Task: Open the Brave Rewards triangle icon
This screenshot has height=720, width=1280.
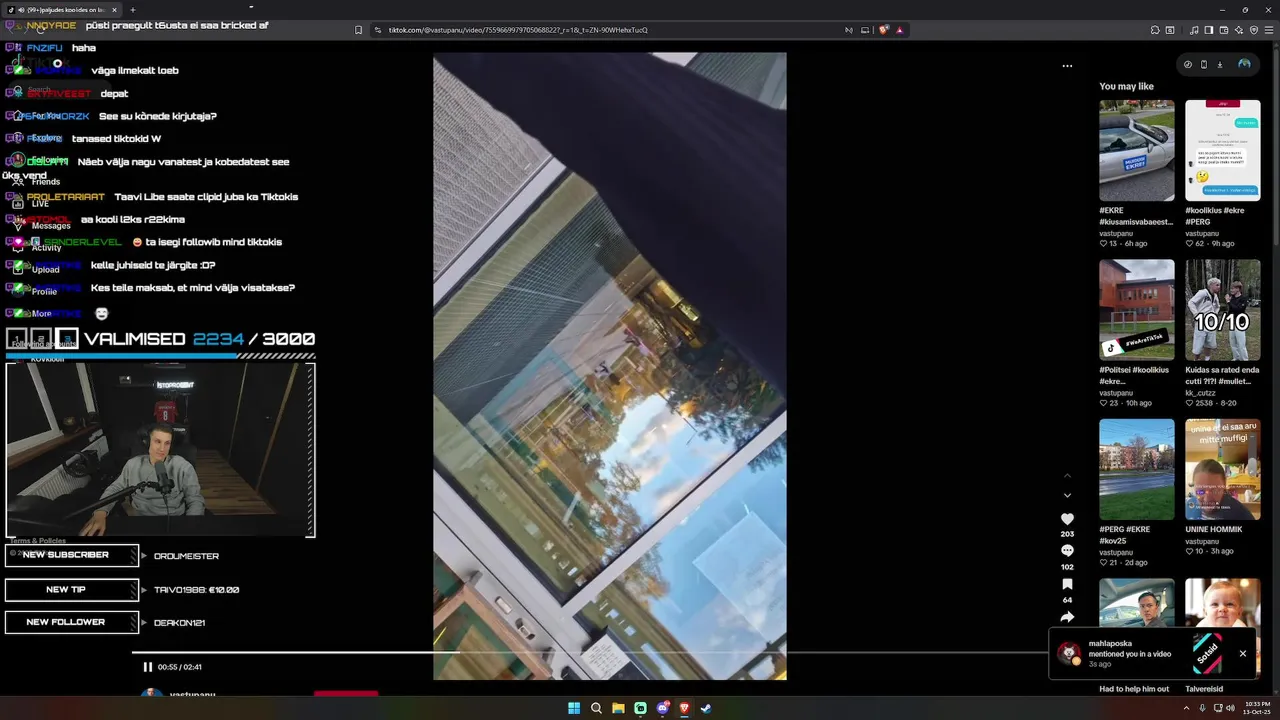Action: coord(899,30)
